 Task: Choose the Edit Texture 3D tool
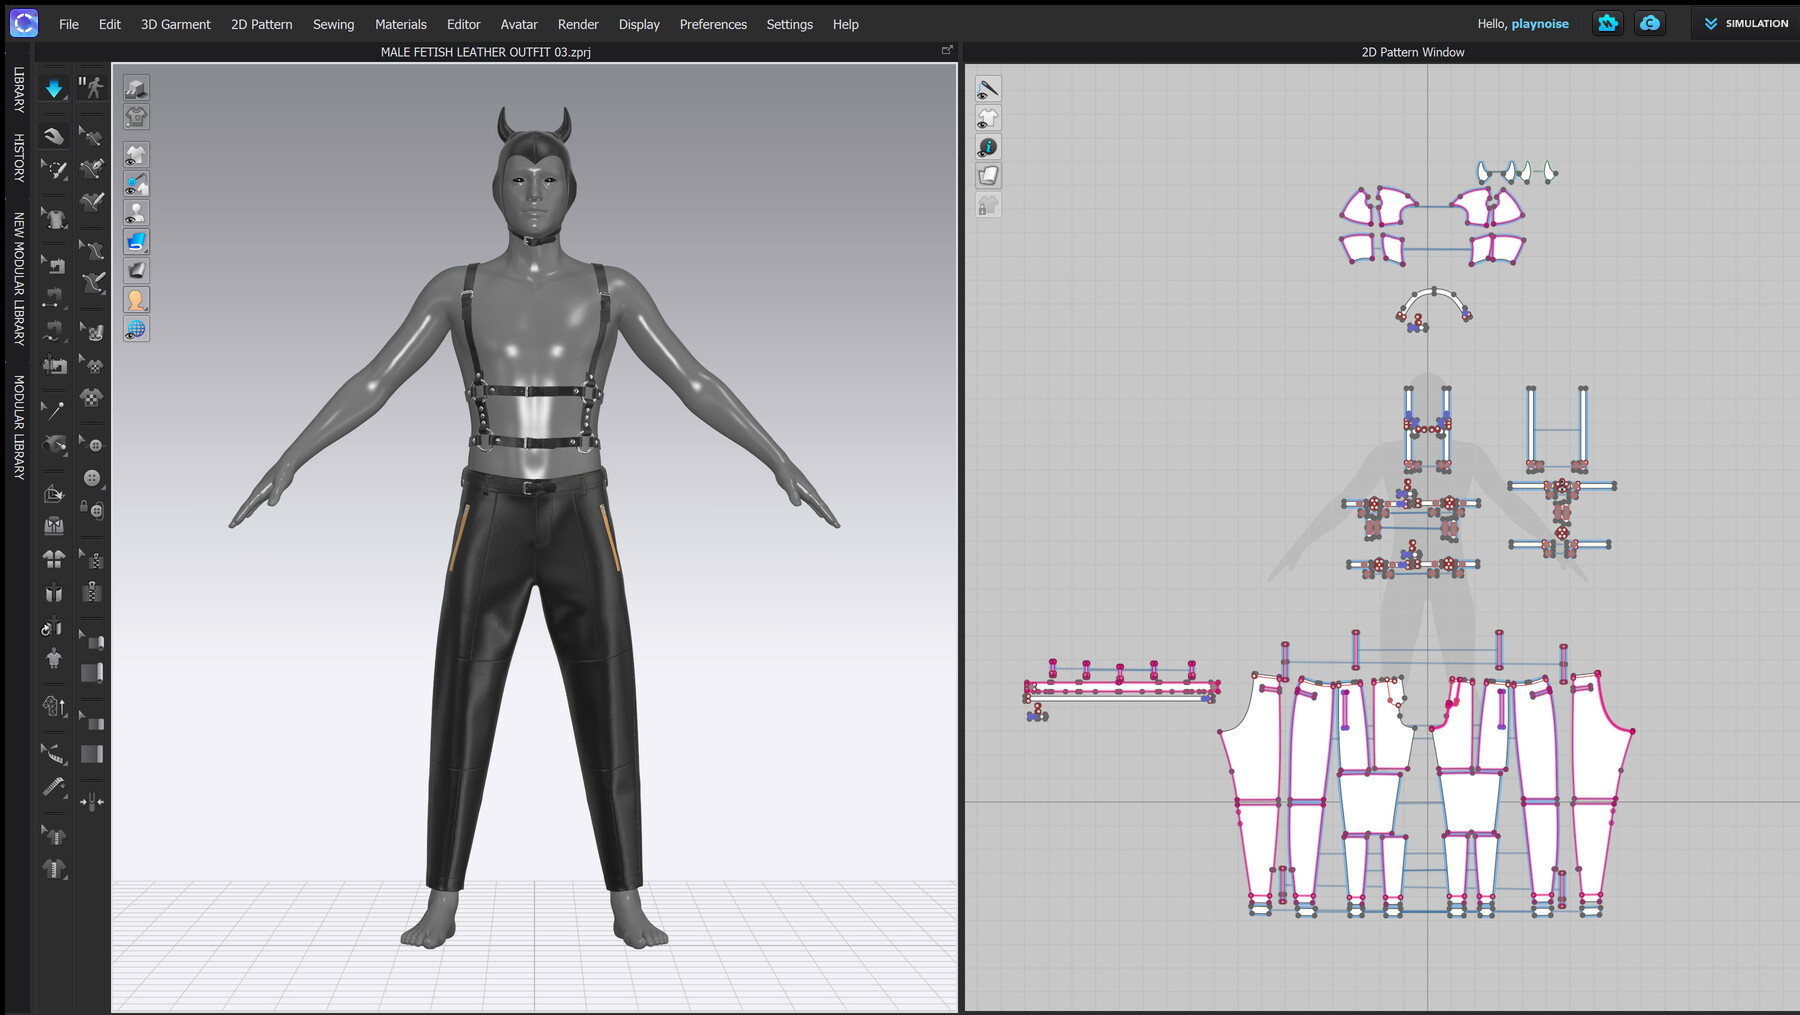coord(91,331)
